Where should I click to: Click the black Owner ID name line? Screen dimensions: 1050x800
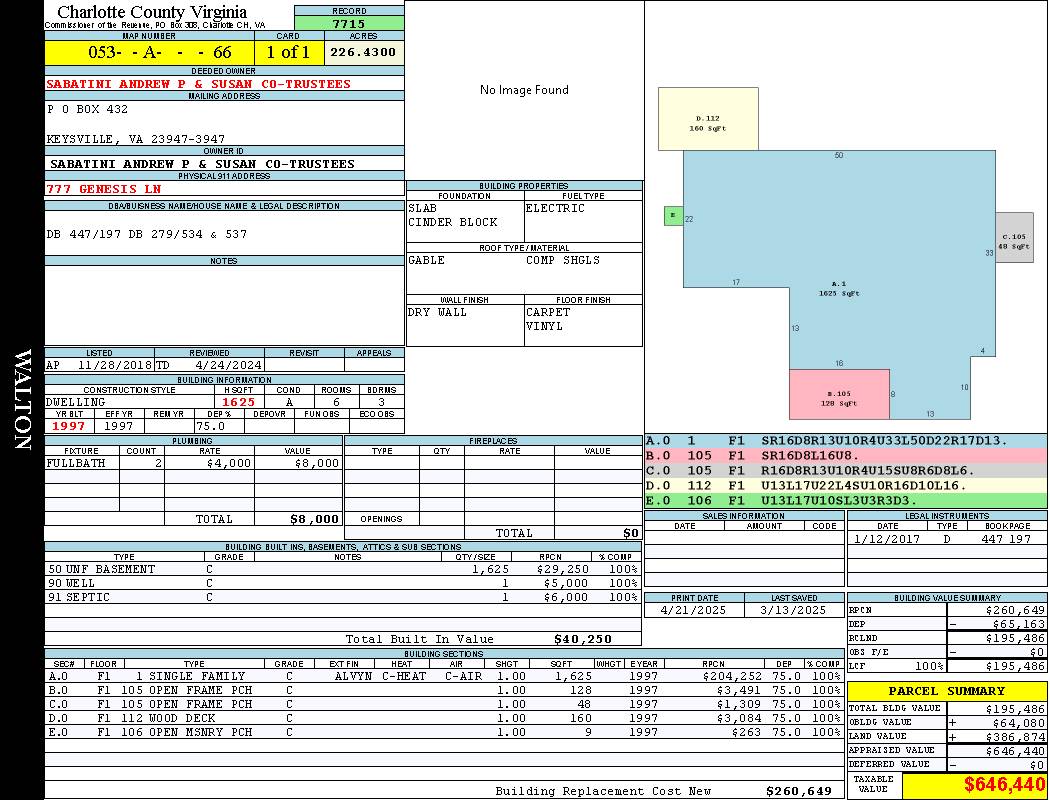202,164
